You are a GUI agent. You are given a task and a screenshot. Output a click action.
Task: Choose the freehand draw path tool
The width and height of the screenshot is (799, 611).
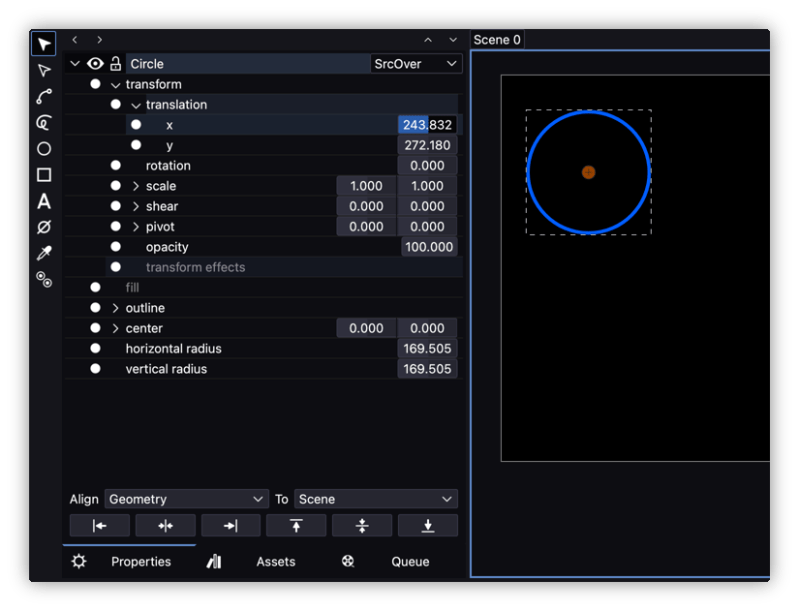coord(44,122)
